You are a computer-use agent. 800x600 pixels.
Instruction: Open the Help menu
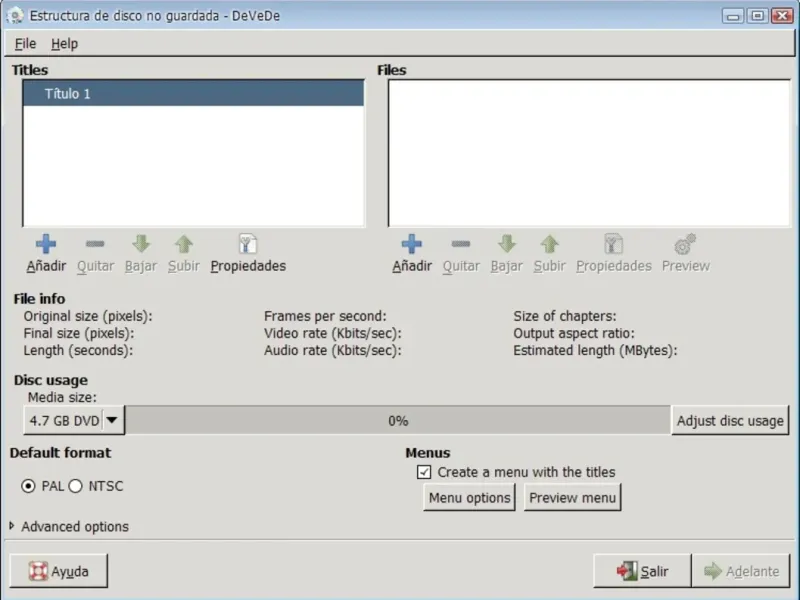(64, 44)
